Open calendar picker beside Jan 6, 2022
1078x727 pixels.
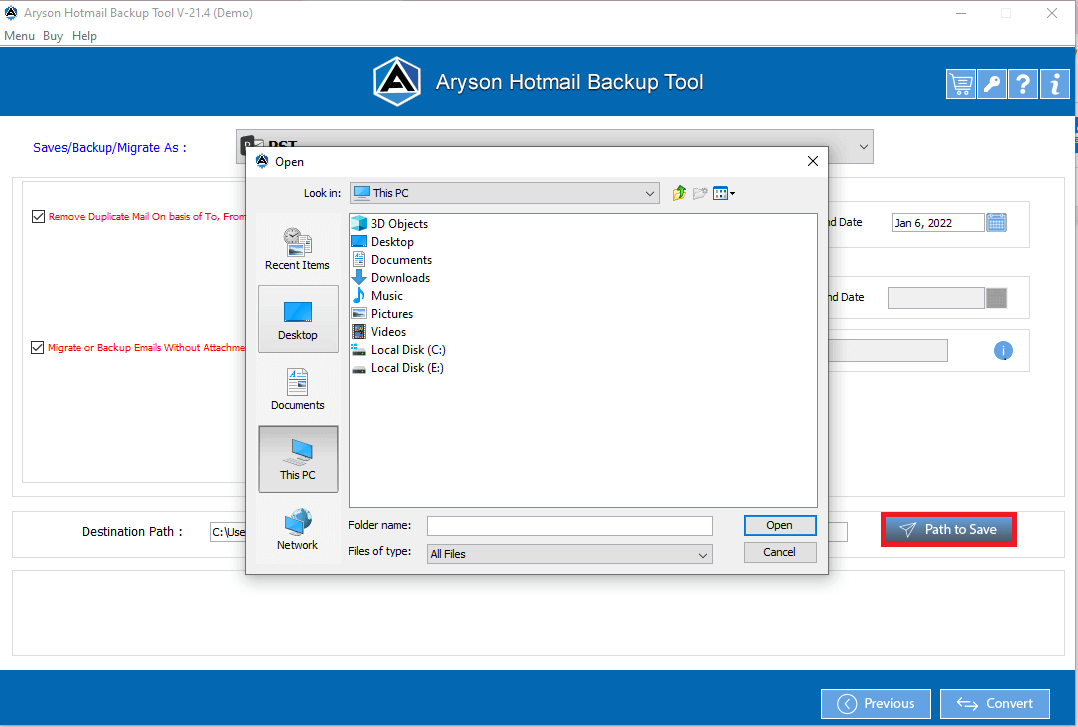[996, 222]
